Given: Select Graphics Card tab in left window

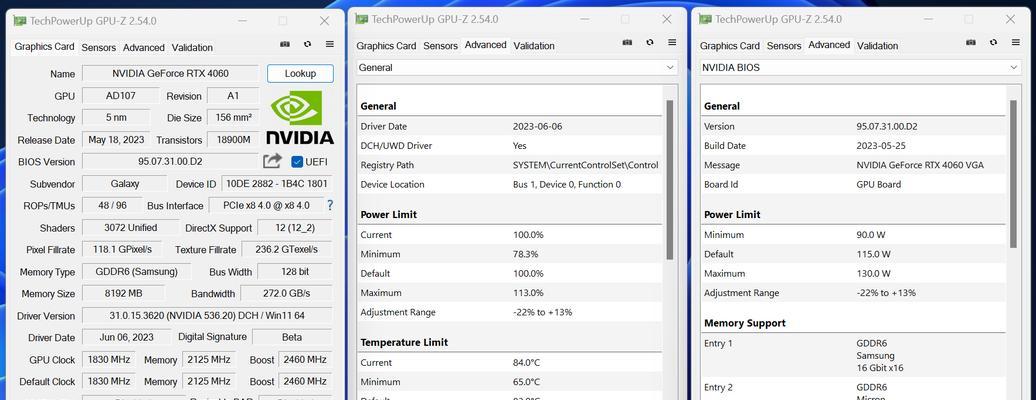Looking at the screenshot, I should coord(44,47).
